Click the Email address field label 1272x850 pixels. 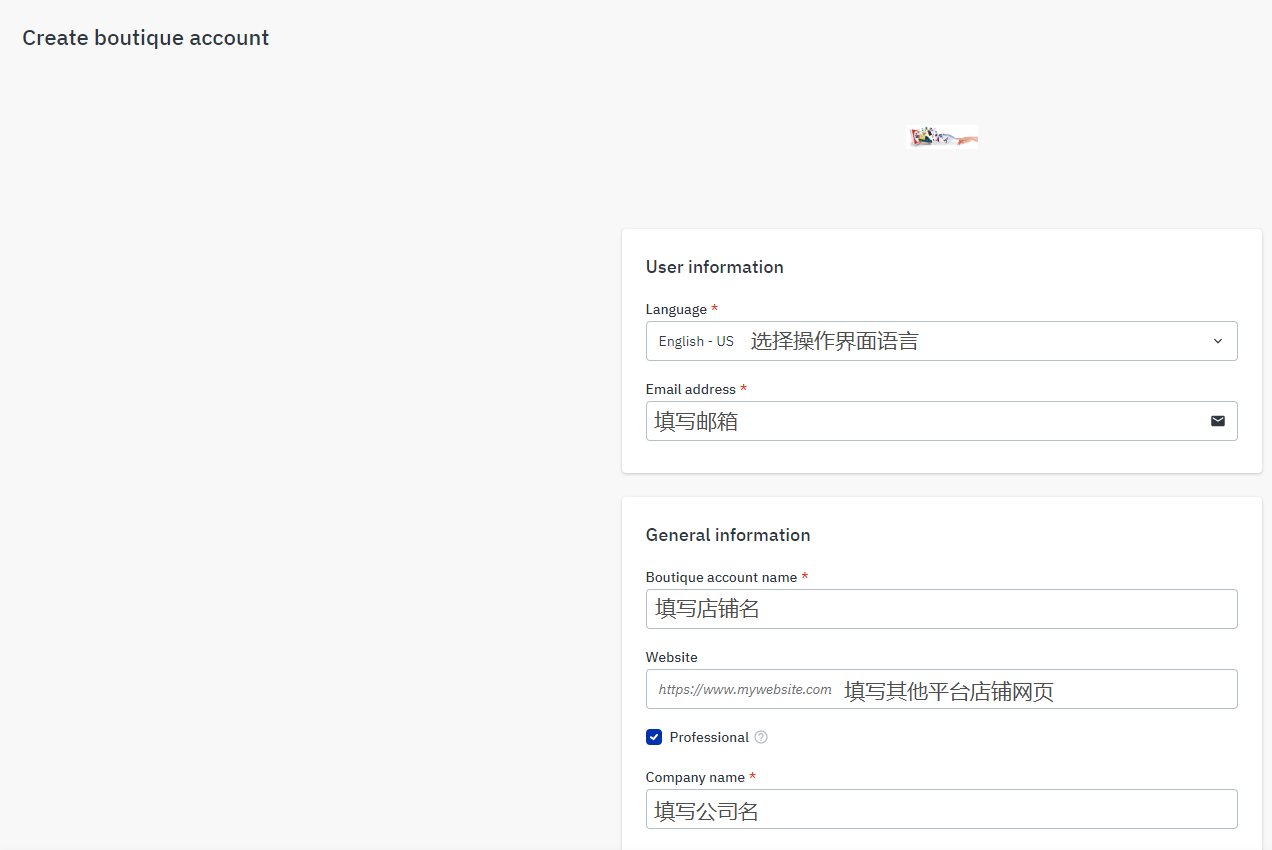(x=690, y=389)
